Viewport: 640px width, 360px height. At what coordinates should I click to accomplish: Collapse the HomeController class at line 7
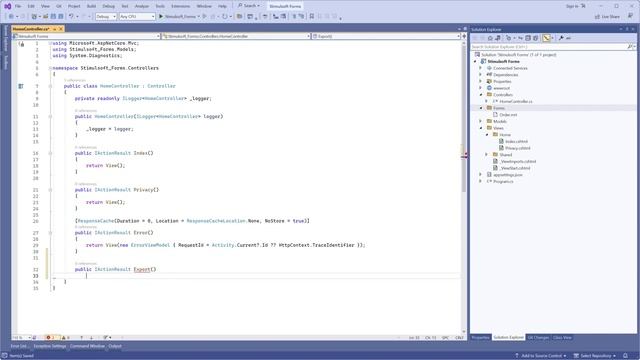50,86
